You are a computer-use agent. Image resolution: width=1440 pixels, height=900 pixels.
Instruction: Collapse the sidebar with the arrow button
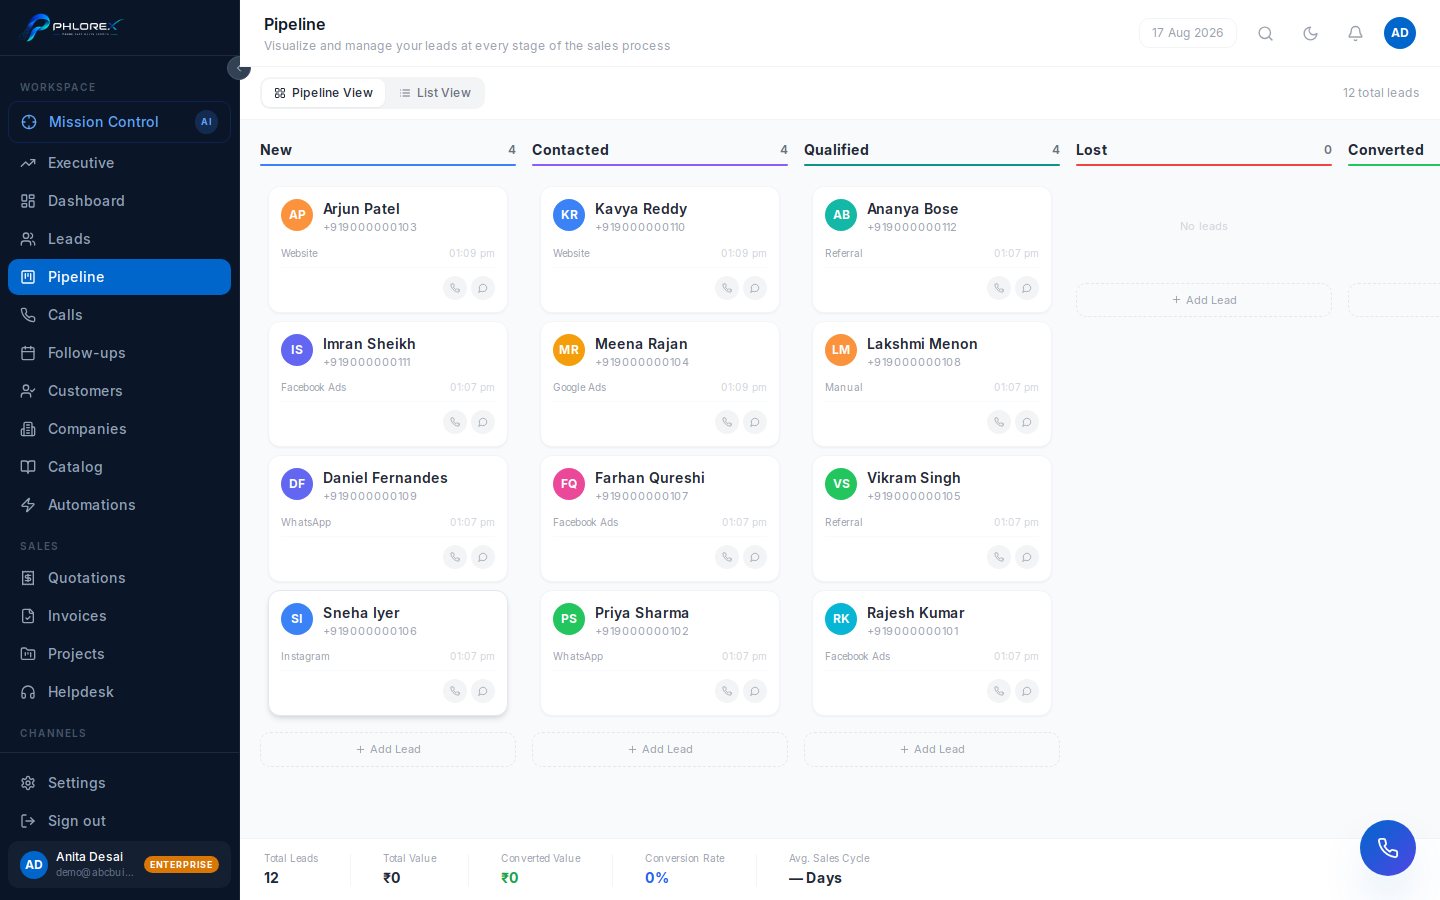[239, 68]
